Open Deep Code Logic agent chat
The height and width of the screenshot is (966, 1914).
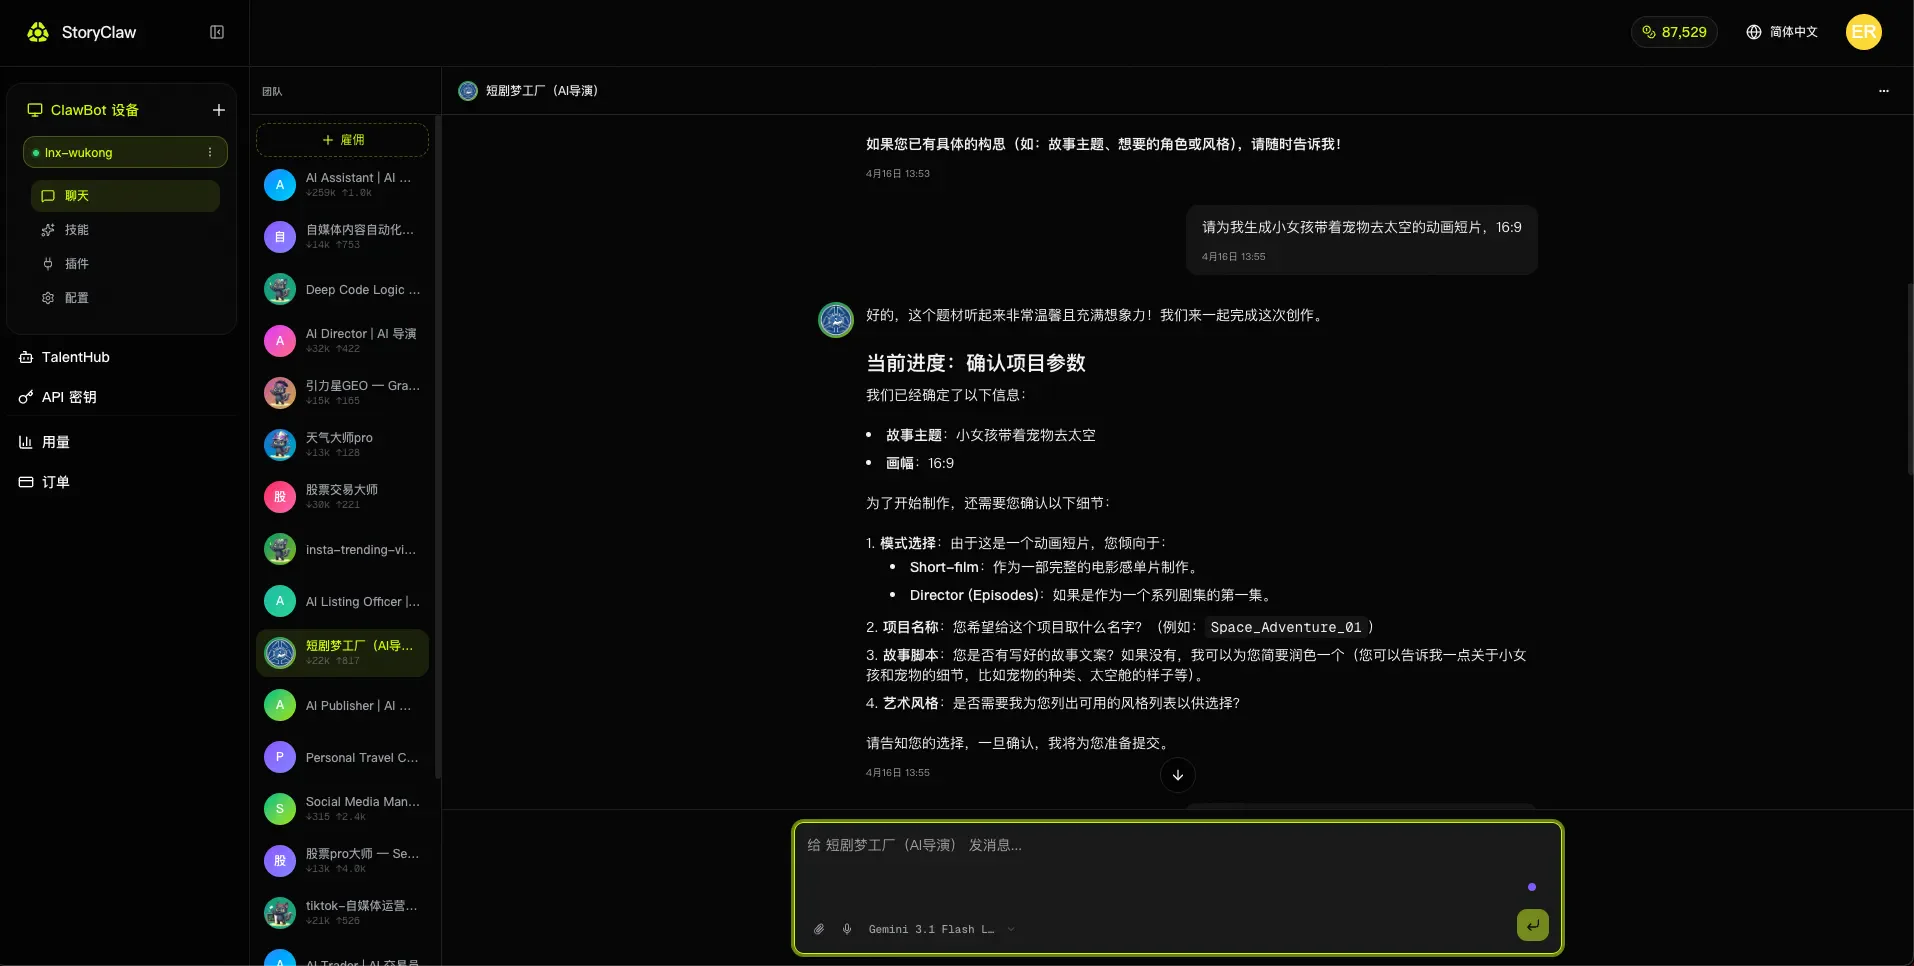pos(342,289)
